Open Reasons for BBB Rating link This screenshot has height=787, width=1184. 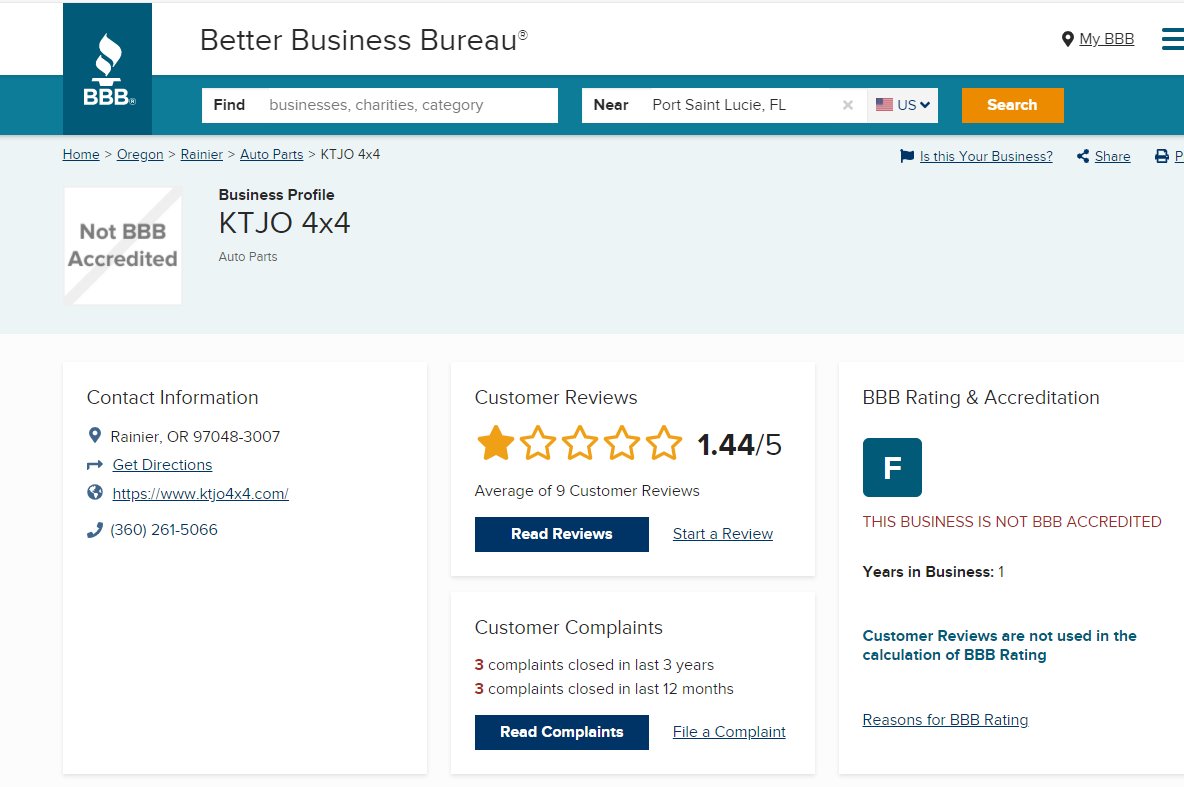pos(945,720)
